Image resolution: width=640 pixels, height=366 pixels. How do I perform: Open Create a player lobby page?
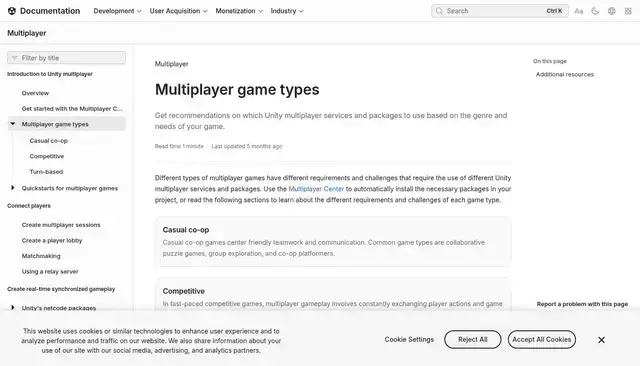52,240
